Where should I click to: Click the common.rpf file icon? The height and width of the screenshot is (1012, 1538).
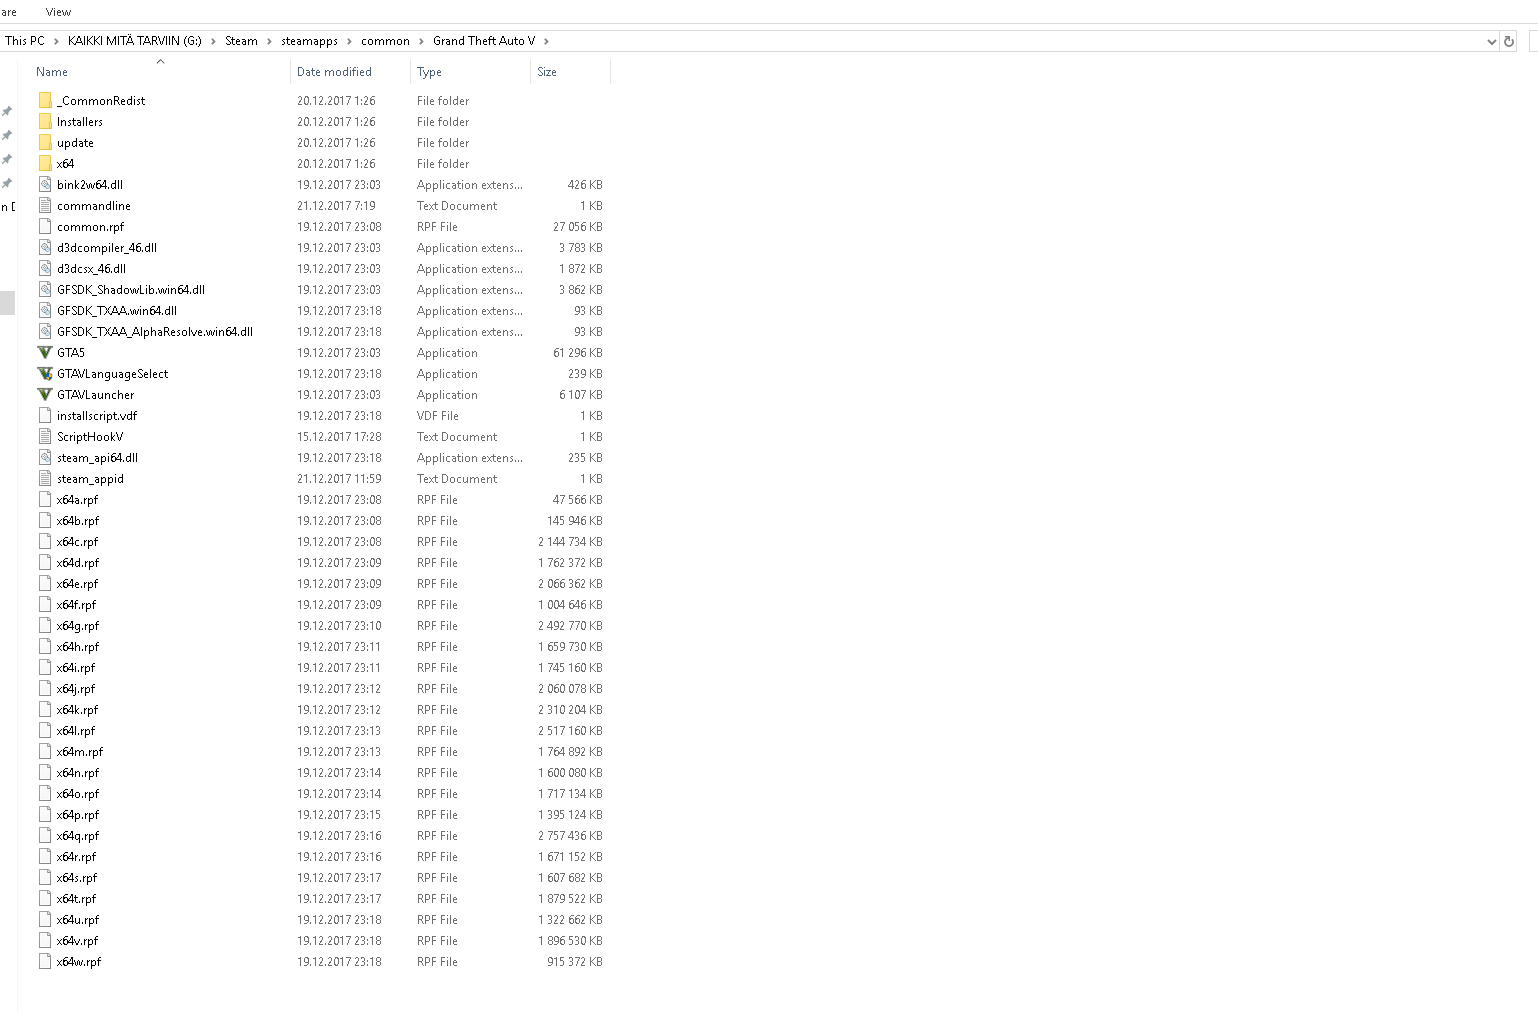point(45,227)
